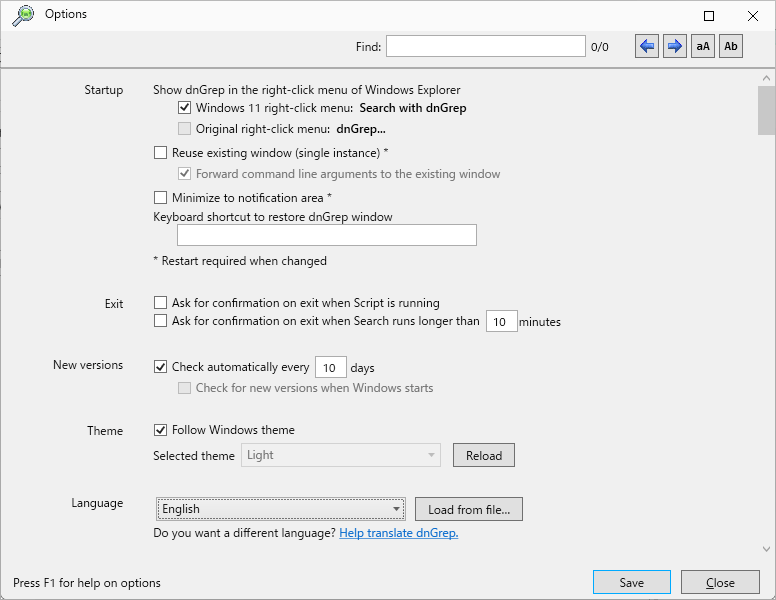
Task: Click the New versions section label
Action: click(88, 365)
